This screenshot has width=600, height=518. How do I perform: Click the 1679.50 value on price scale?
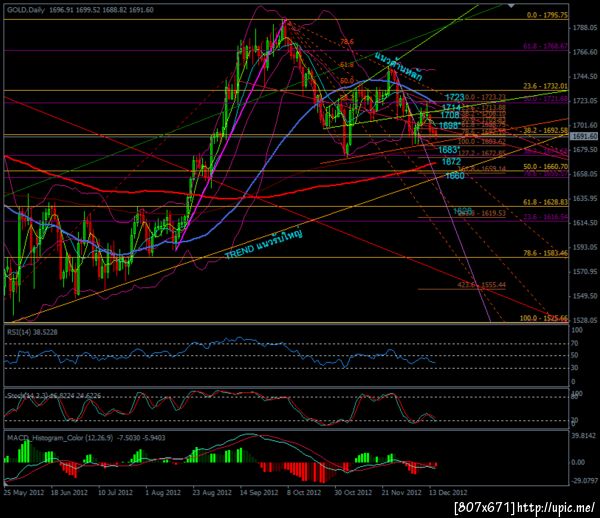point(585,150)
